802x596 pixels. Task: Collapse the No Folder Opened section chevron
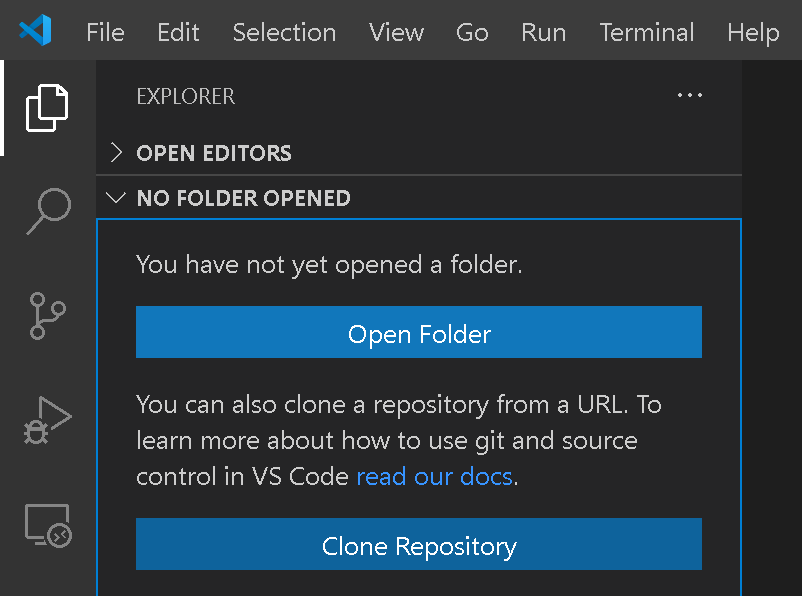(x=116, y=197)
